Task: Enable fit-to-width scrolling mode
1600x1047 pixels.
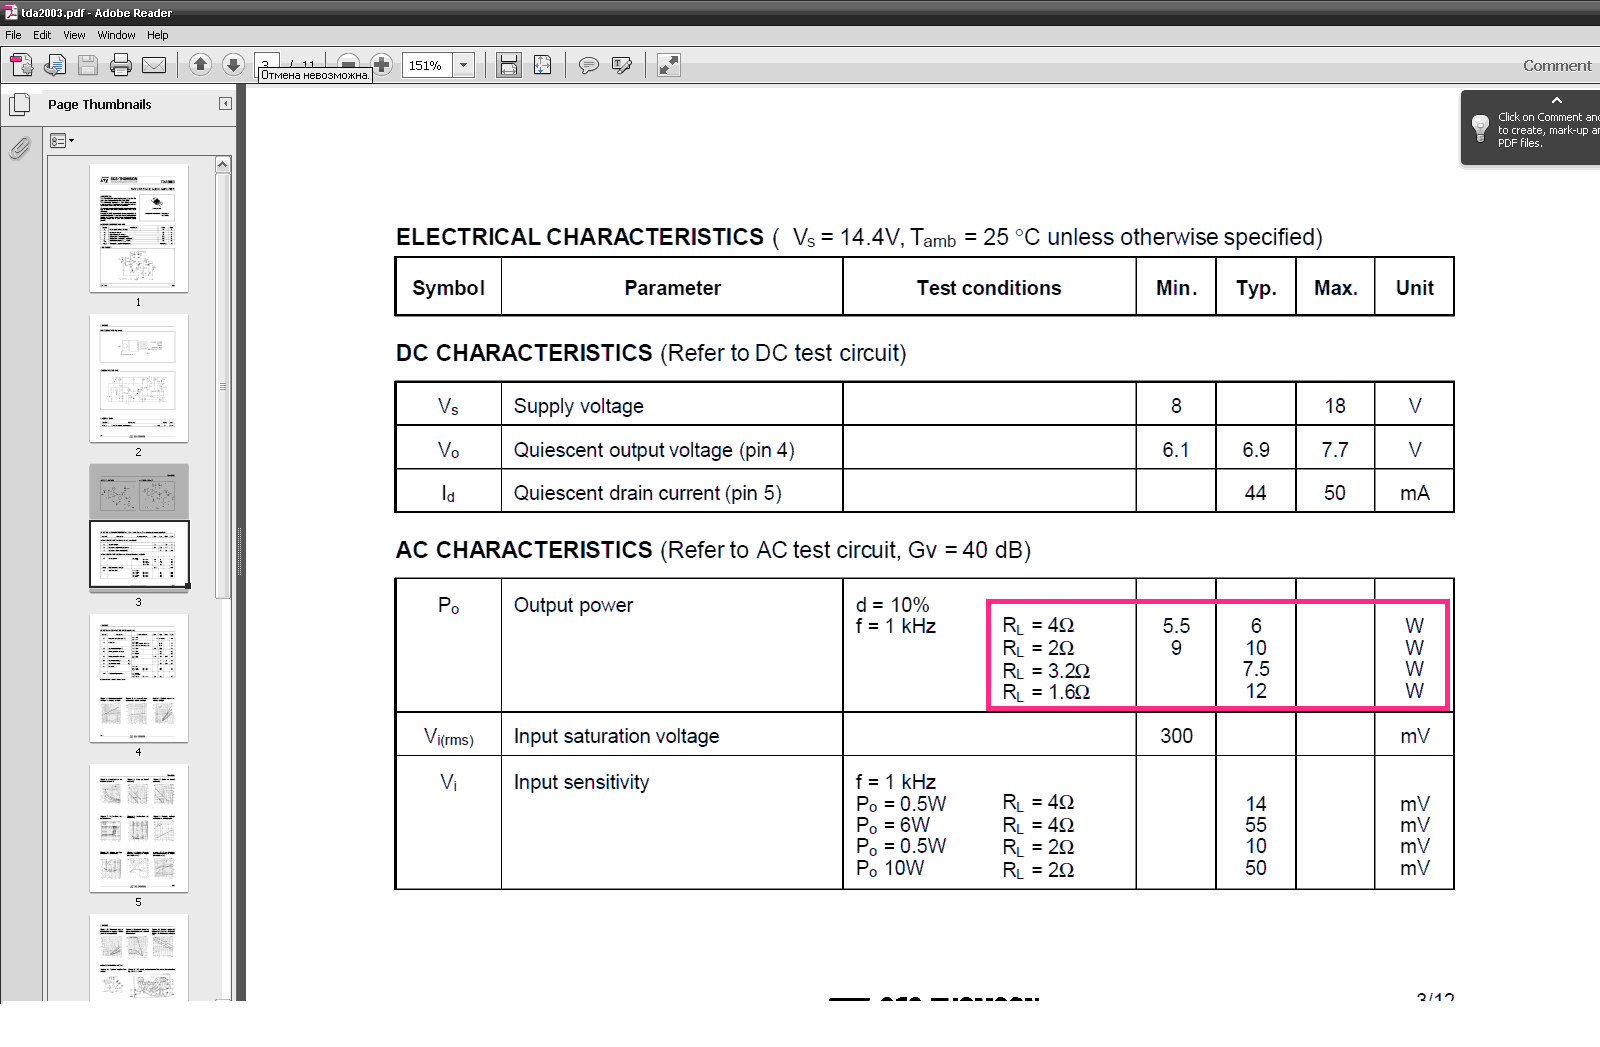Action: tap(509, 66)
